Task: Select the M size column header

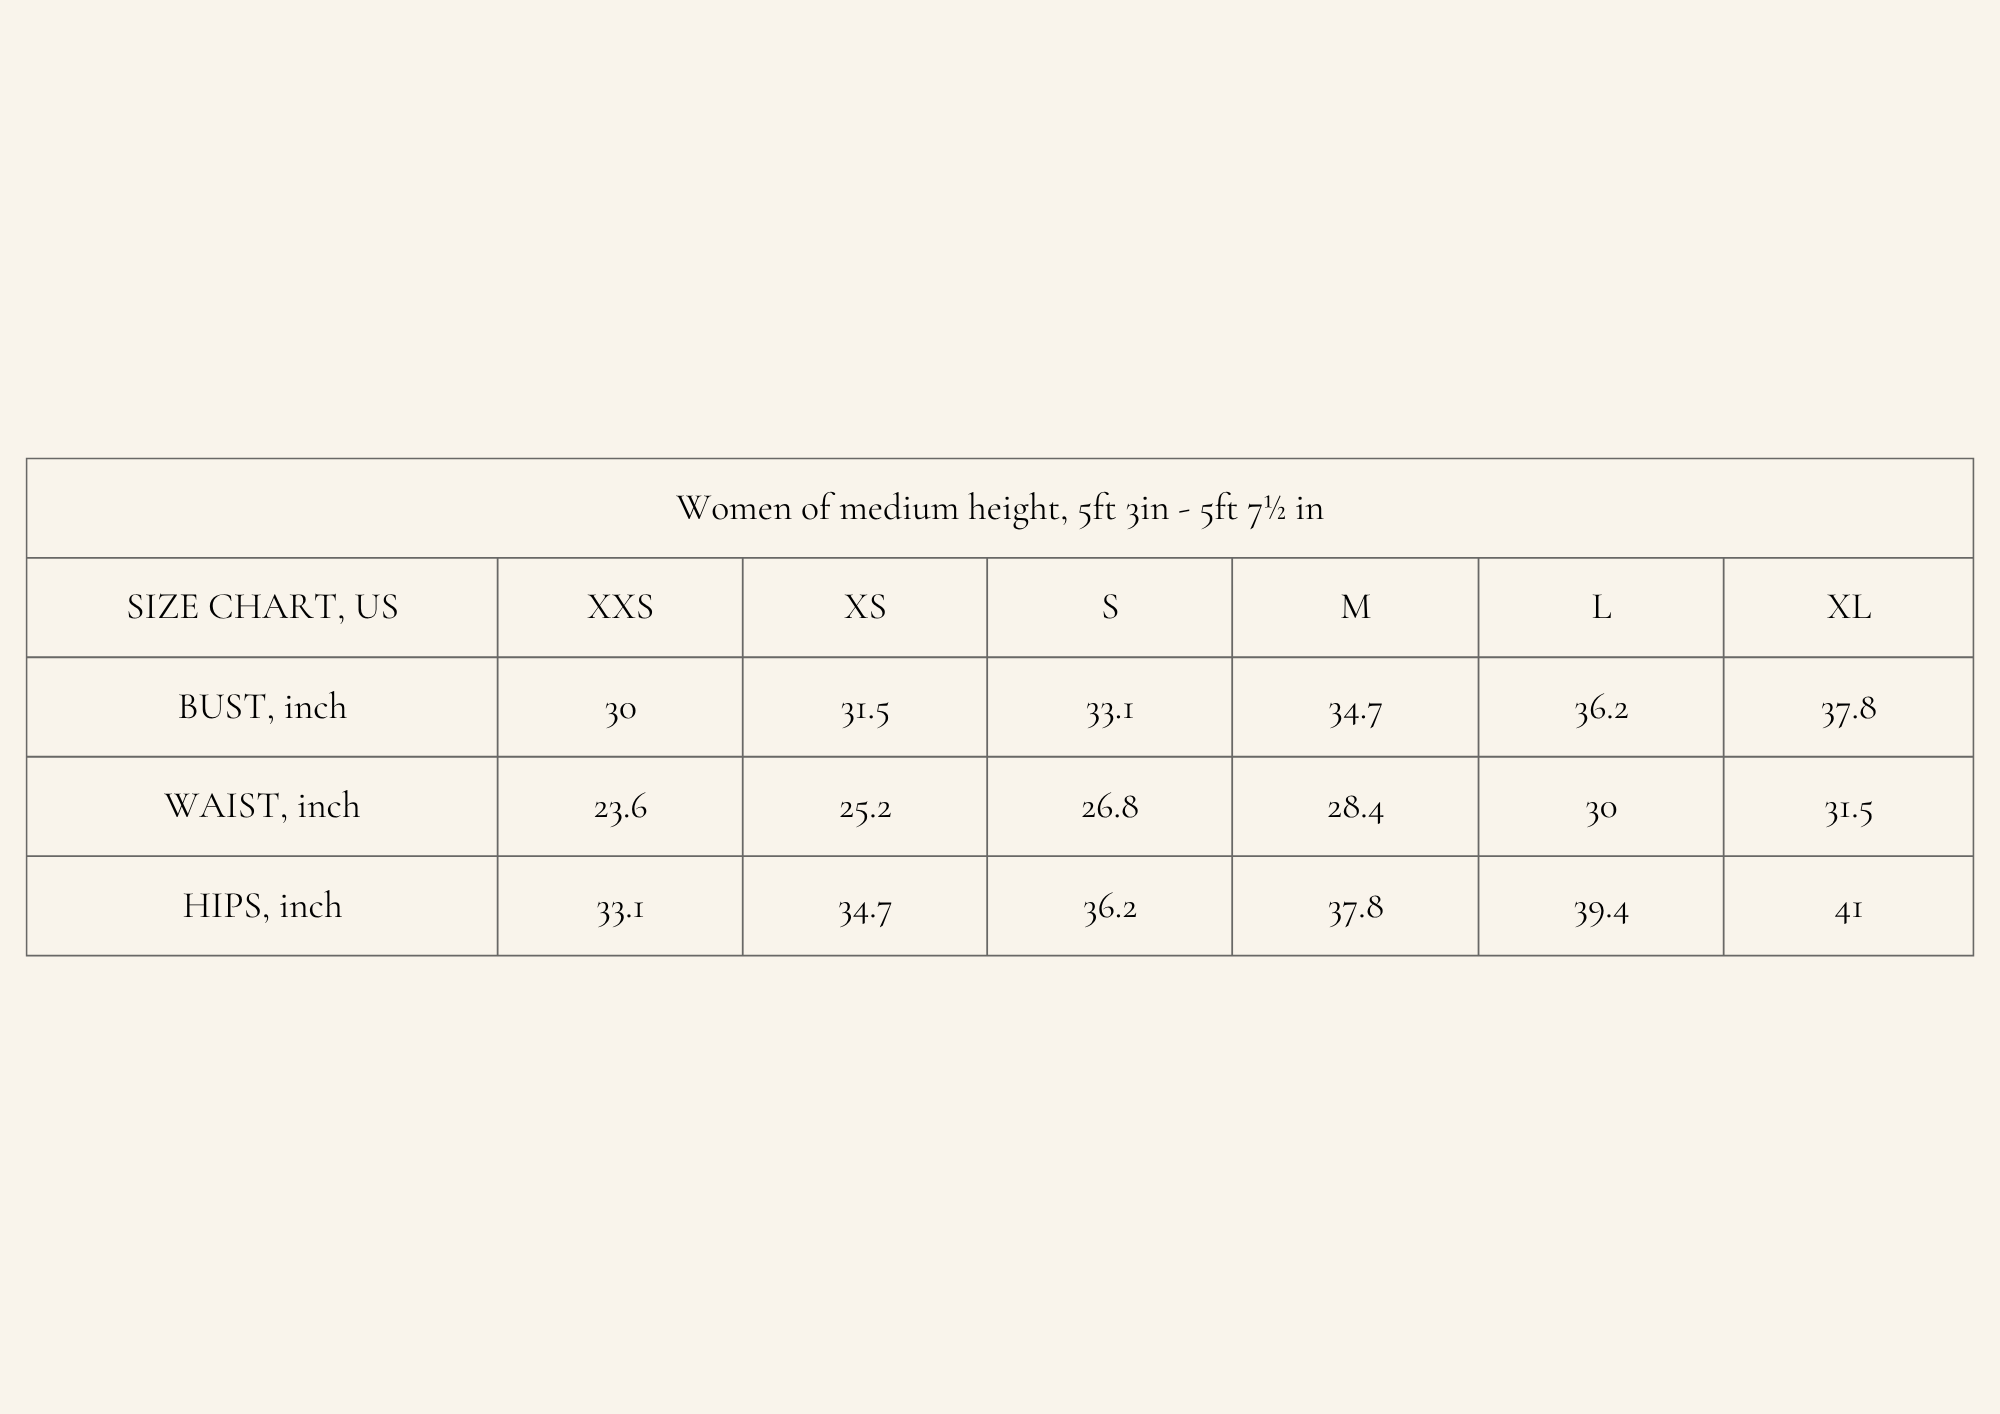Action: click(1355, 607)
